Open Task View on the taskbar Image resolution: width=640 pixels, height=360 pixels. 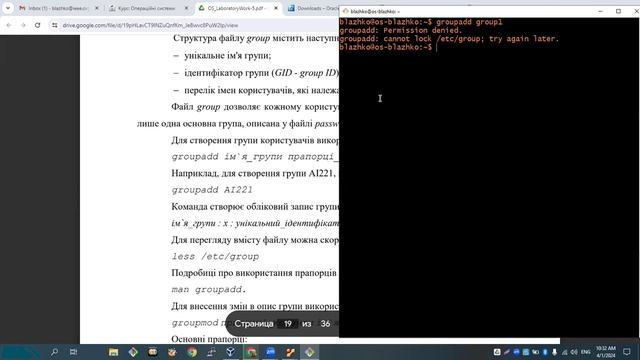[x=73, y=352]
